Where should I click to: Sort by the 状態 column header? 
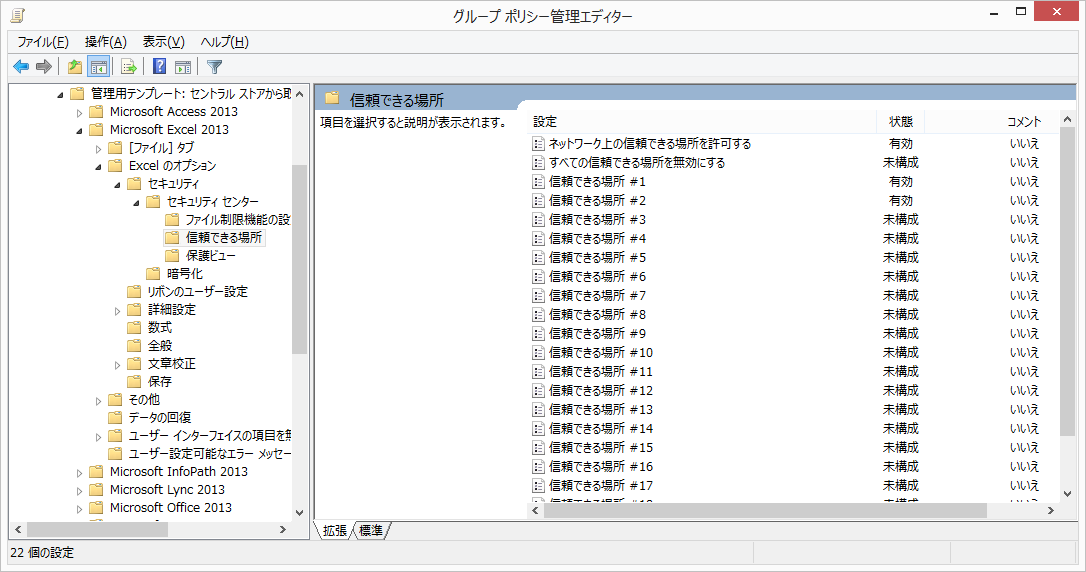[900, 122]
